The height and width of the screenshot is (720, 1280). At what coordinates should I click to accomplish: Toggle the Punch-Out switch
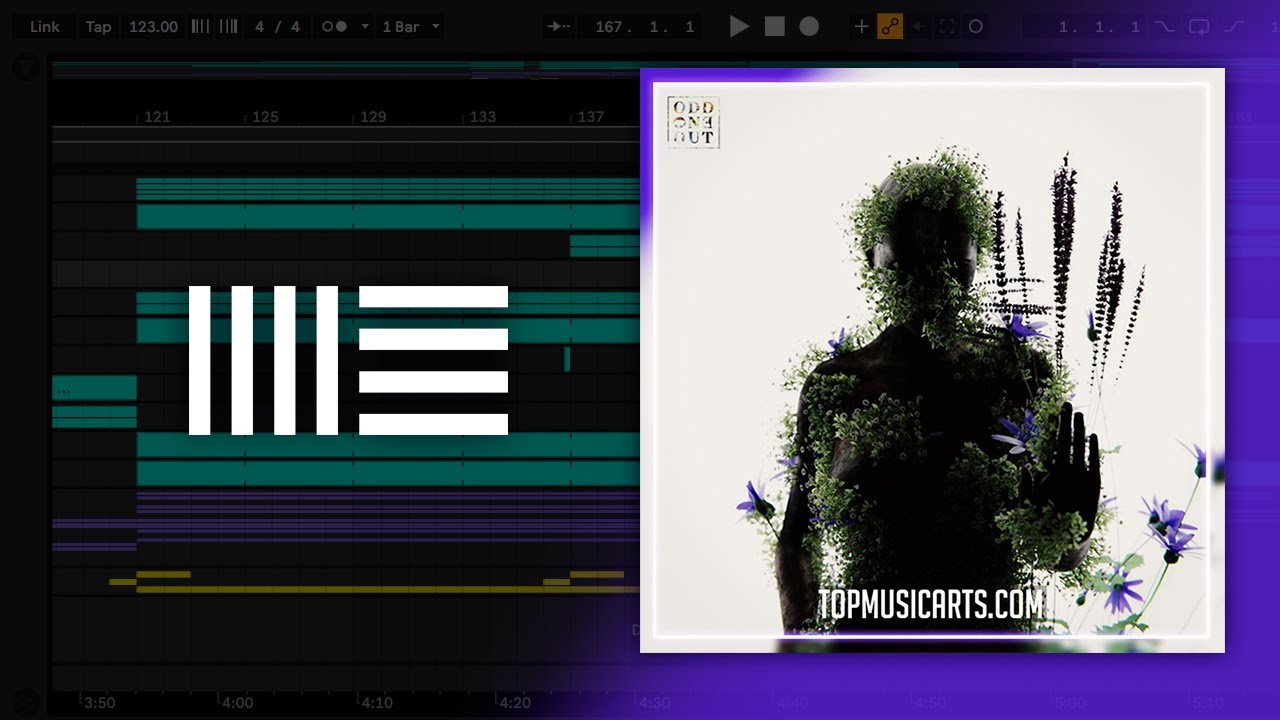(x=1236, y=27)
